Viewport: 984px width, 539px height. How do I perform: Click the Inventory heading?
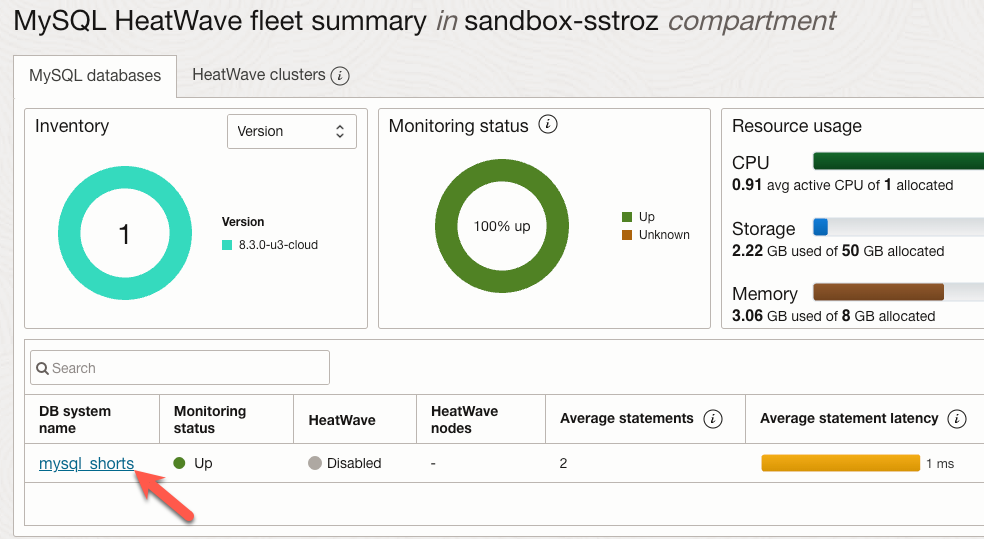click(72, 126)
